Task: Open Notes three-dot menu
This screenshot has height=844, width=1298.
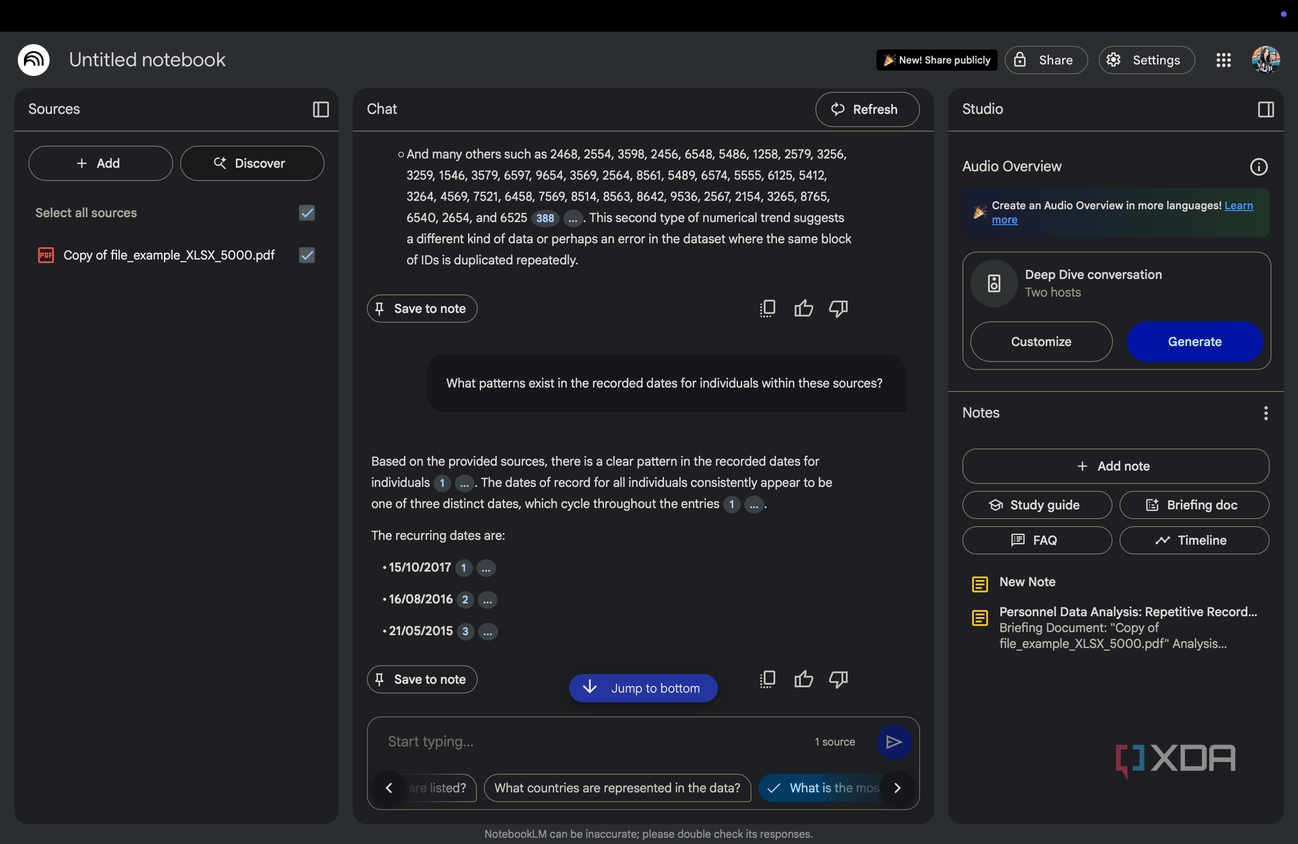Action: pyautogui.click(x=1265, y=413)
